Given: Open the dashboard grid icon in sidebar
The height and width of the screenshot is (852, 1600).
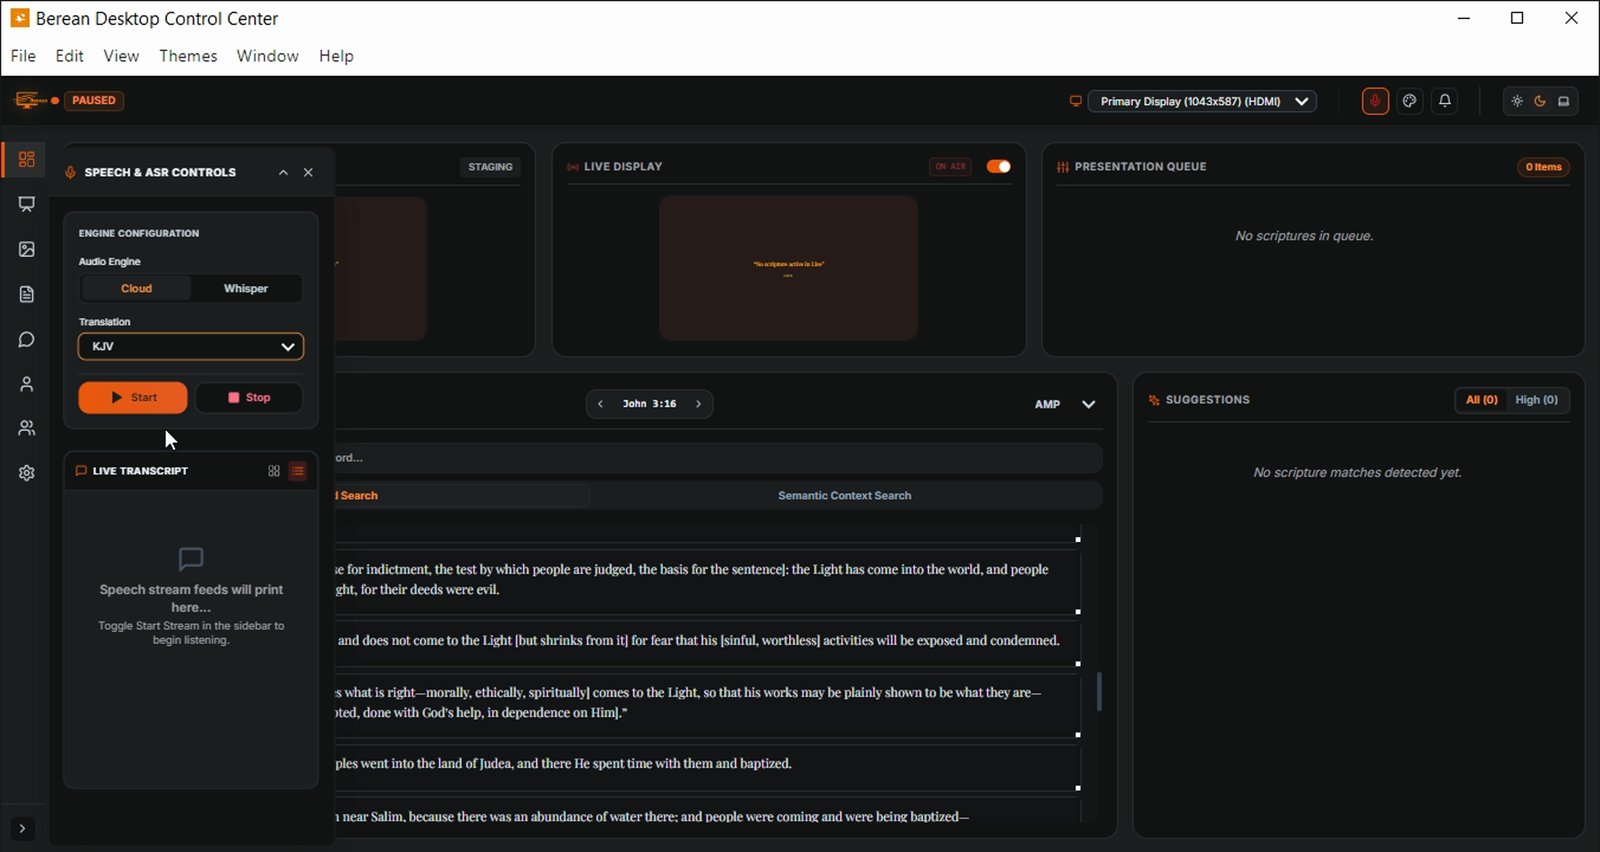Looking at the screenshot, I should pyautogui.click(x=26, y=159).
